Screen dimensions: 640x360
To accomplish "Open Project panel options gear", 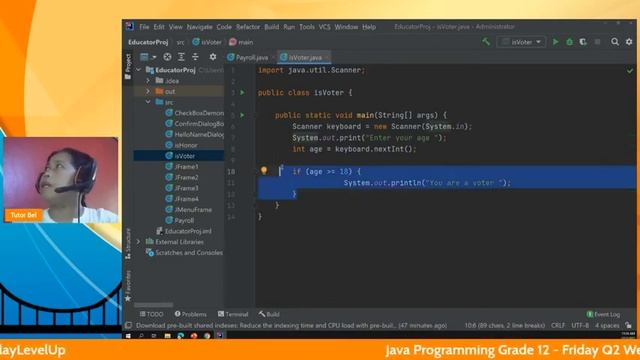I will click(x=213, y=57).
